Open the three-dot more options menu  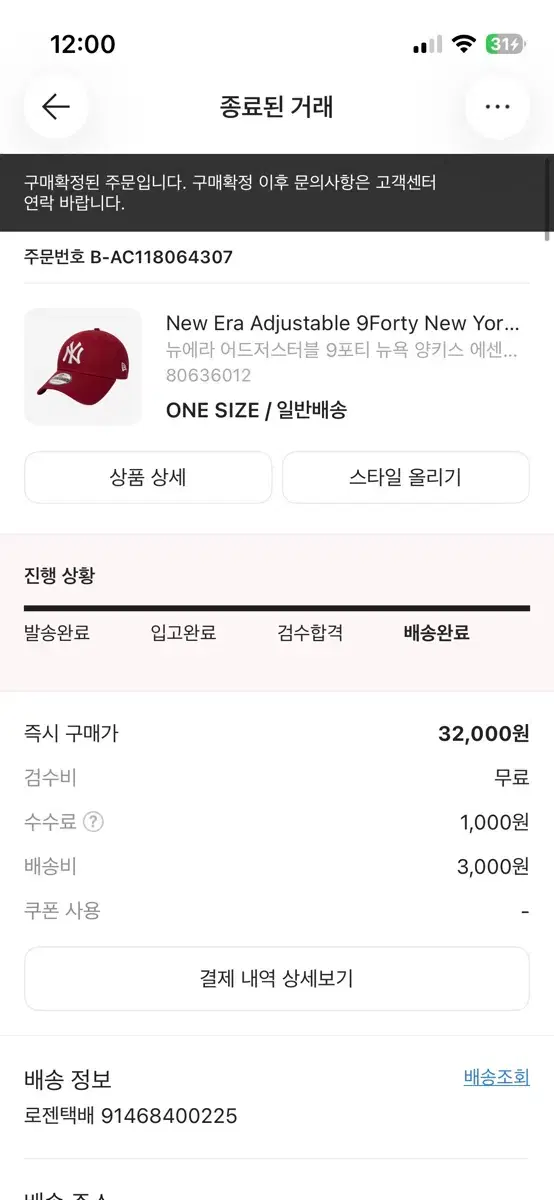(x=497, y=107)
